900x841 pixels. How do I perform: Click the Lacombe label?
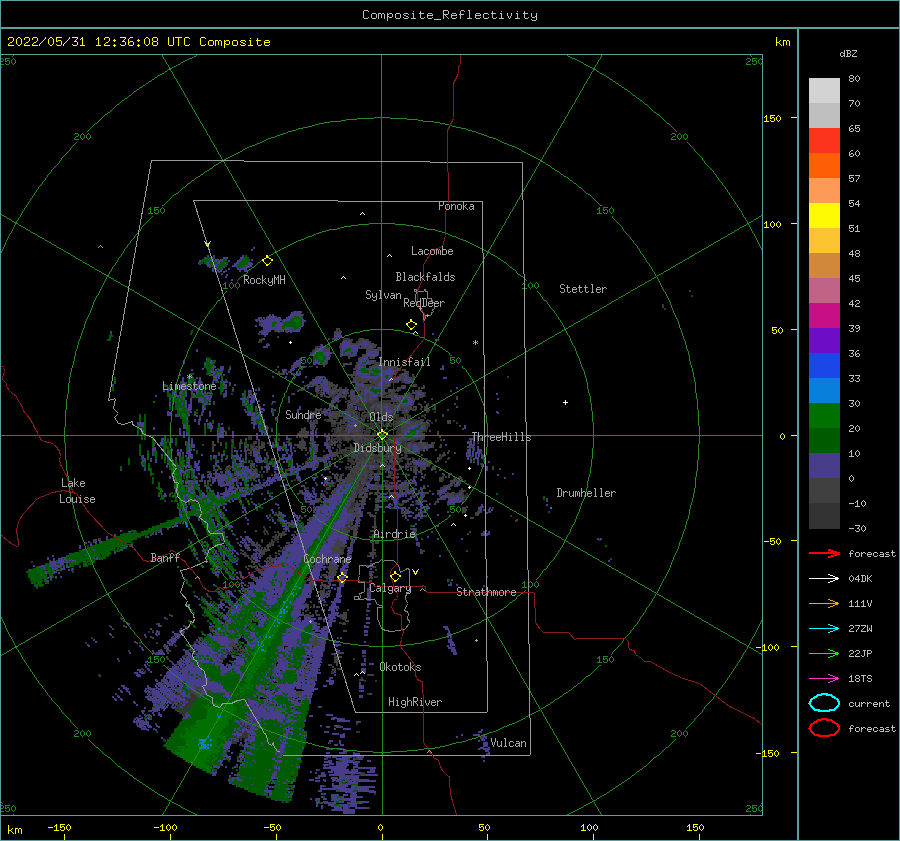pos(432,251)
